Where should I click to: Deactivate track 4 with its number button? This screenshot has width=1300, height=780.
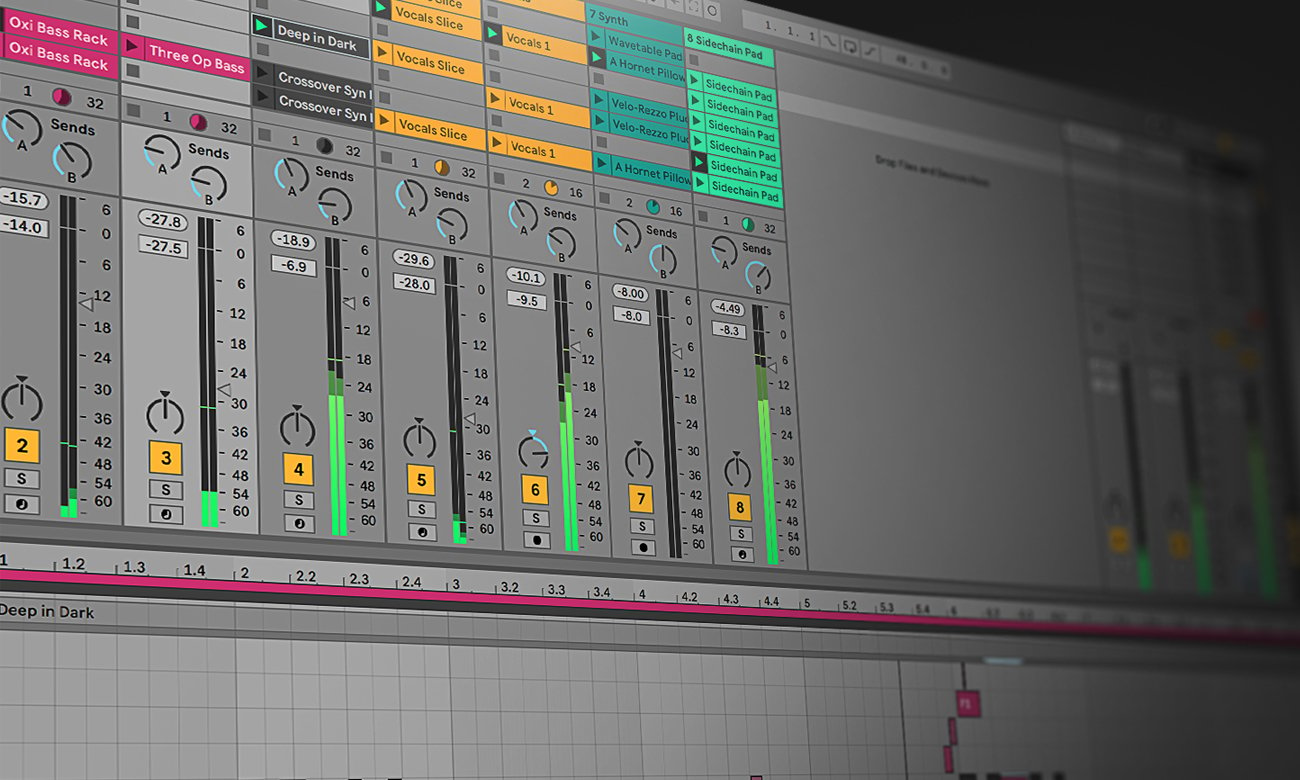pos(298,469)
